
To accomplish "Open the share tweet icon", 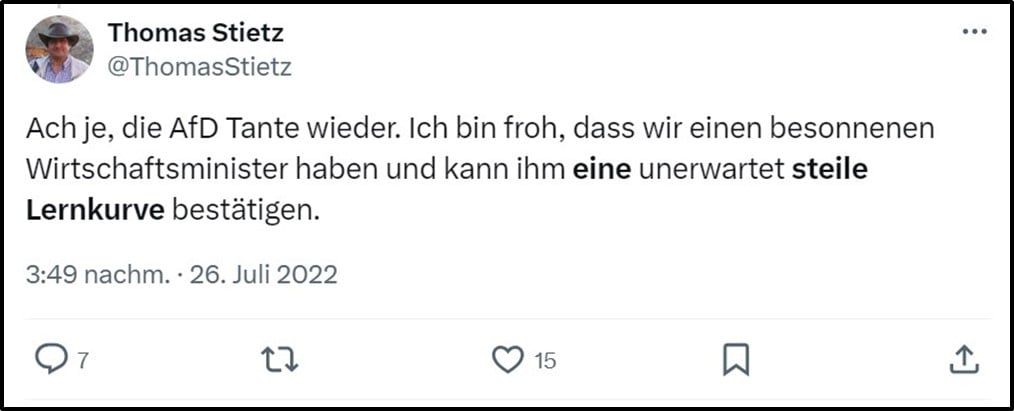I will pyautogui.click(x=962, y=359).
